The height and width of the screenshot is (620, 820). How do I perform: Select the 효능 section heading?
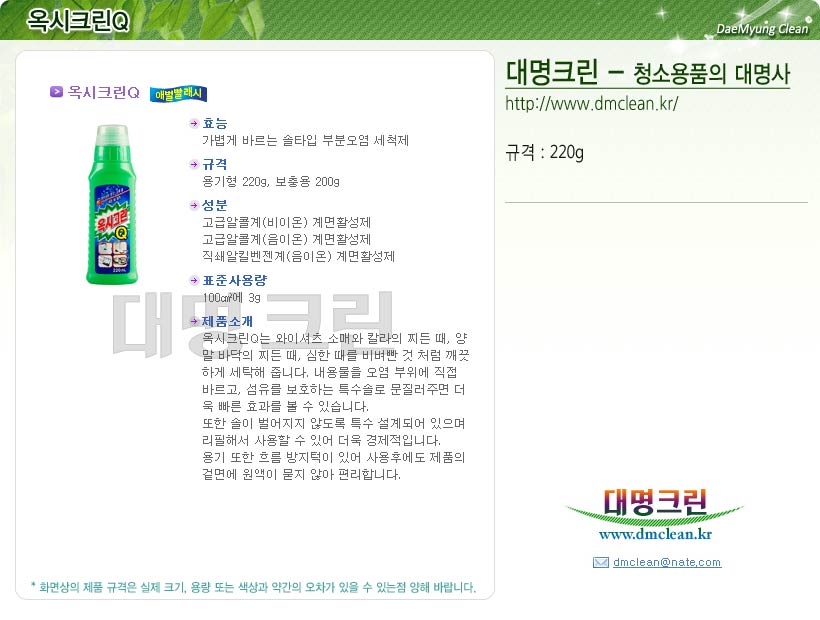click(215, 123)
